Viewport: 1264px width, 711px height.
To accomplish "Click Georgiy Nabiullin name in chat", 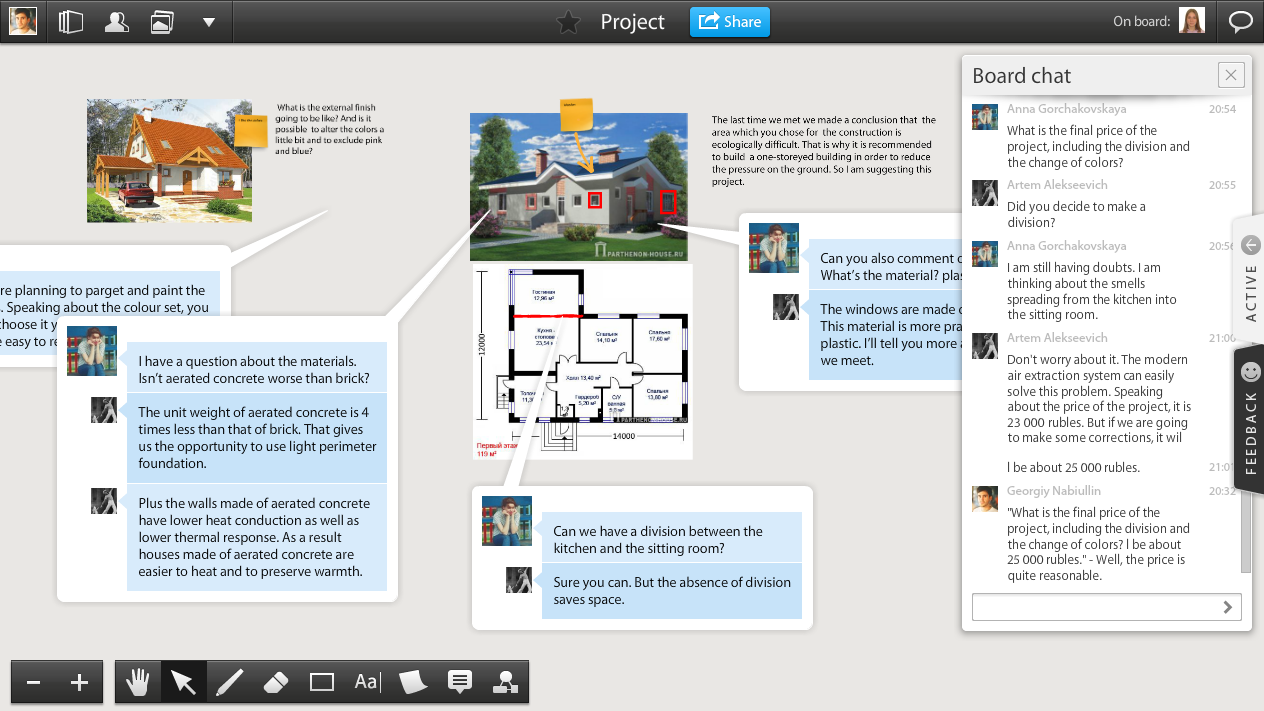I will tap(1053, 491).
